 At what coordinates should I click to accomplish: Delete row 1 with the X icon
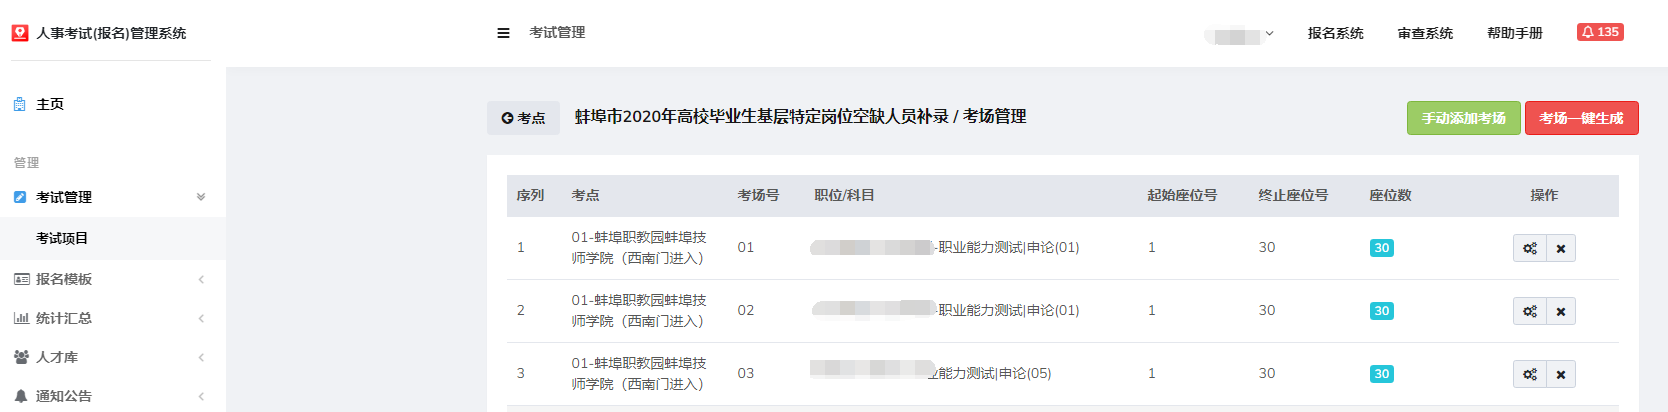pos(1561,248)
